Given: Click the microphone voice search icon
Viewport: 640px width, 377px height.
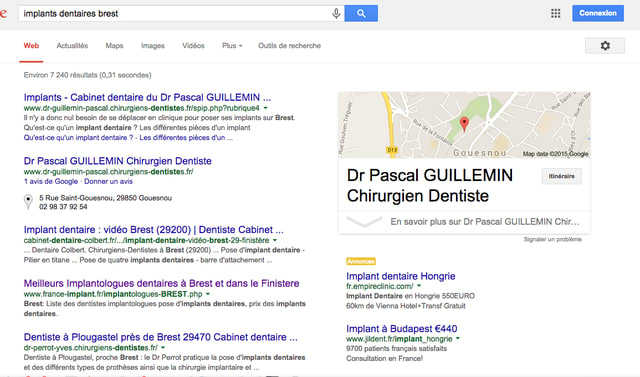Looking at the screenshot, I should tap(336, 13).
